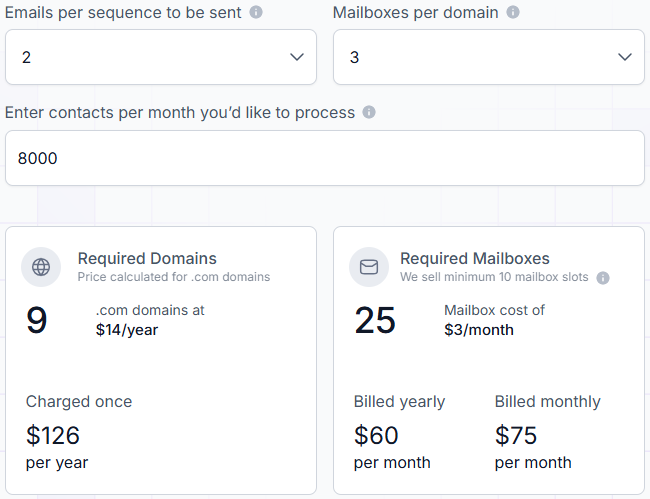
Task: Click the envelope icon in Required Mailboxes card
Action: pyautogui.click(x=369, y=267)
